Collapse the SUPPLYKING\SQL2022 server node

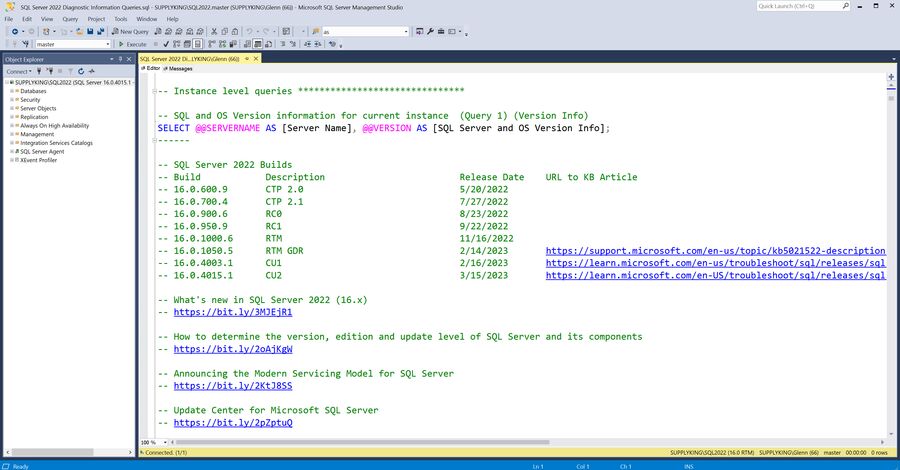(x=7, y=82)
